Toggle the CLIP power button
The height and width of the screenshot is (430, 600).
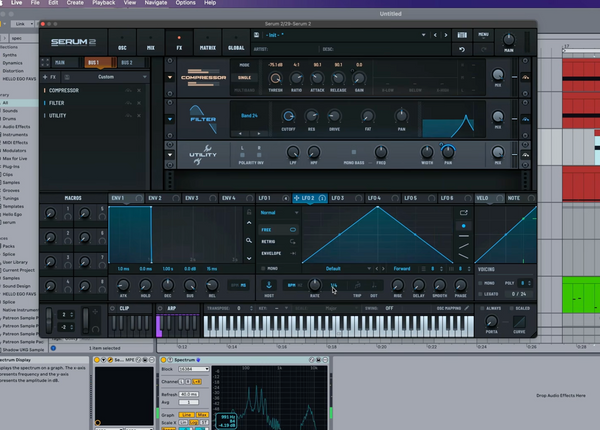112,308
